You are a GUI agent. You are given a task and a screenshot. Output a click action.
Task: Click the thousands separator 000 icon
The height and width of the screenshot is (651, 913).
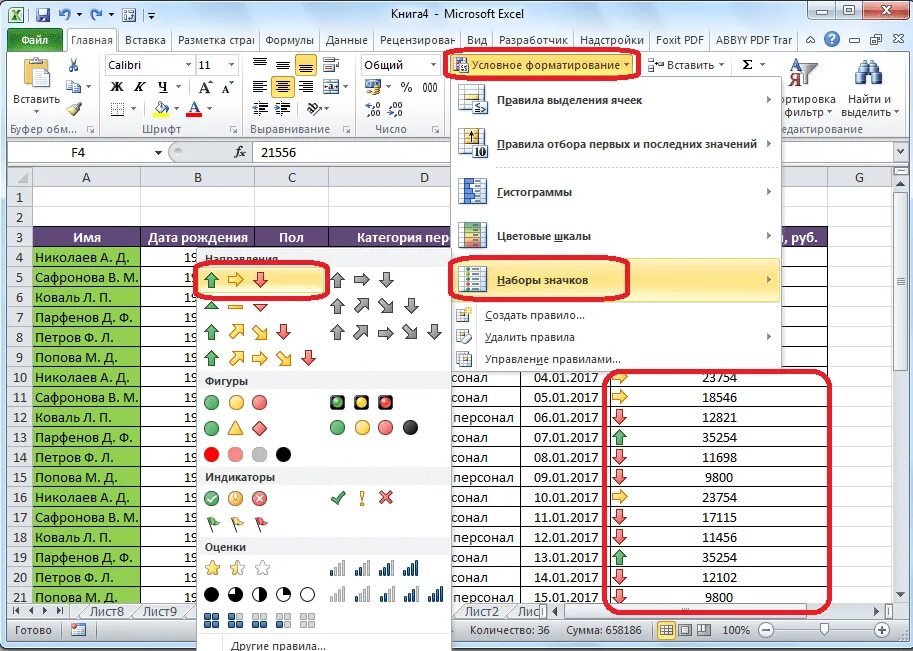[430, 87]
